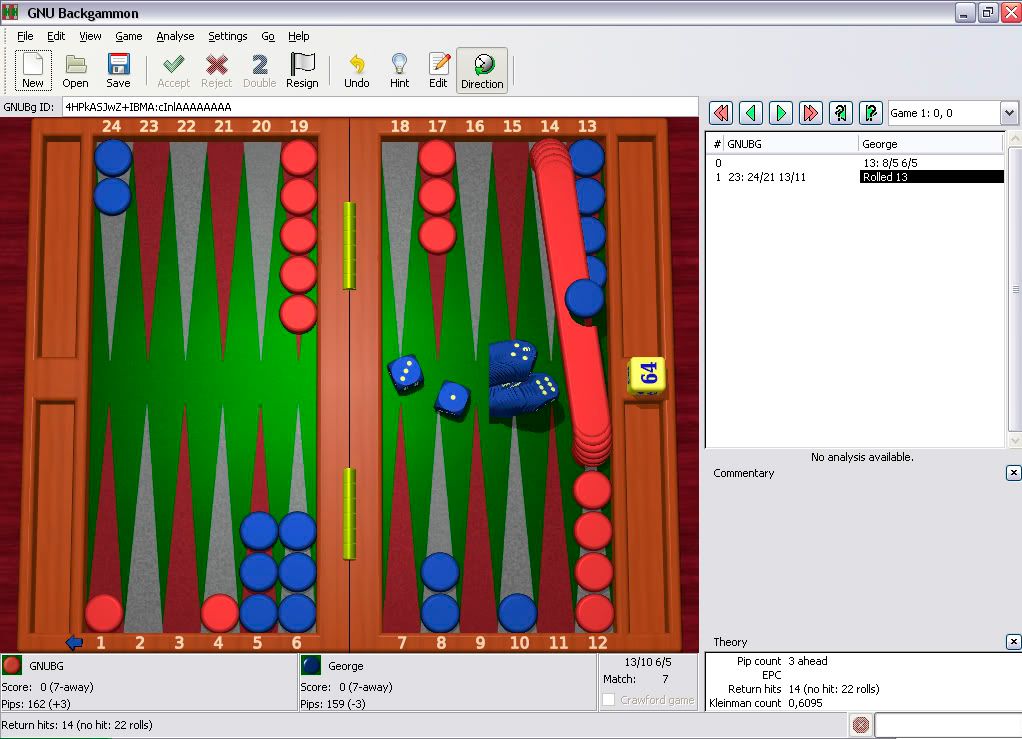Open the Edit position tool

pos(438,71)
